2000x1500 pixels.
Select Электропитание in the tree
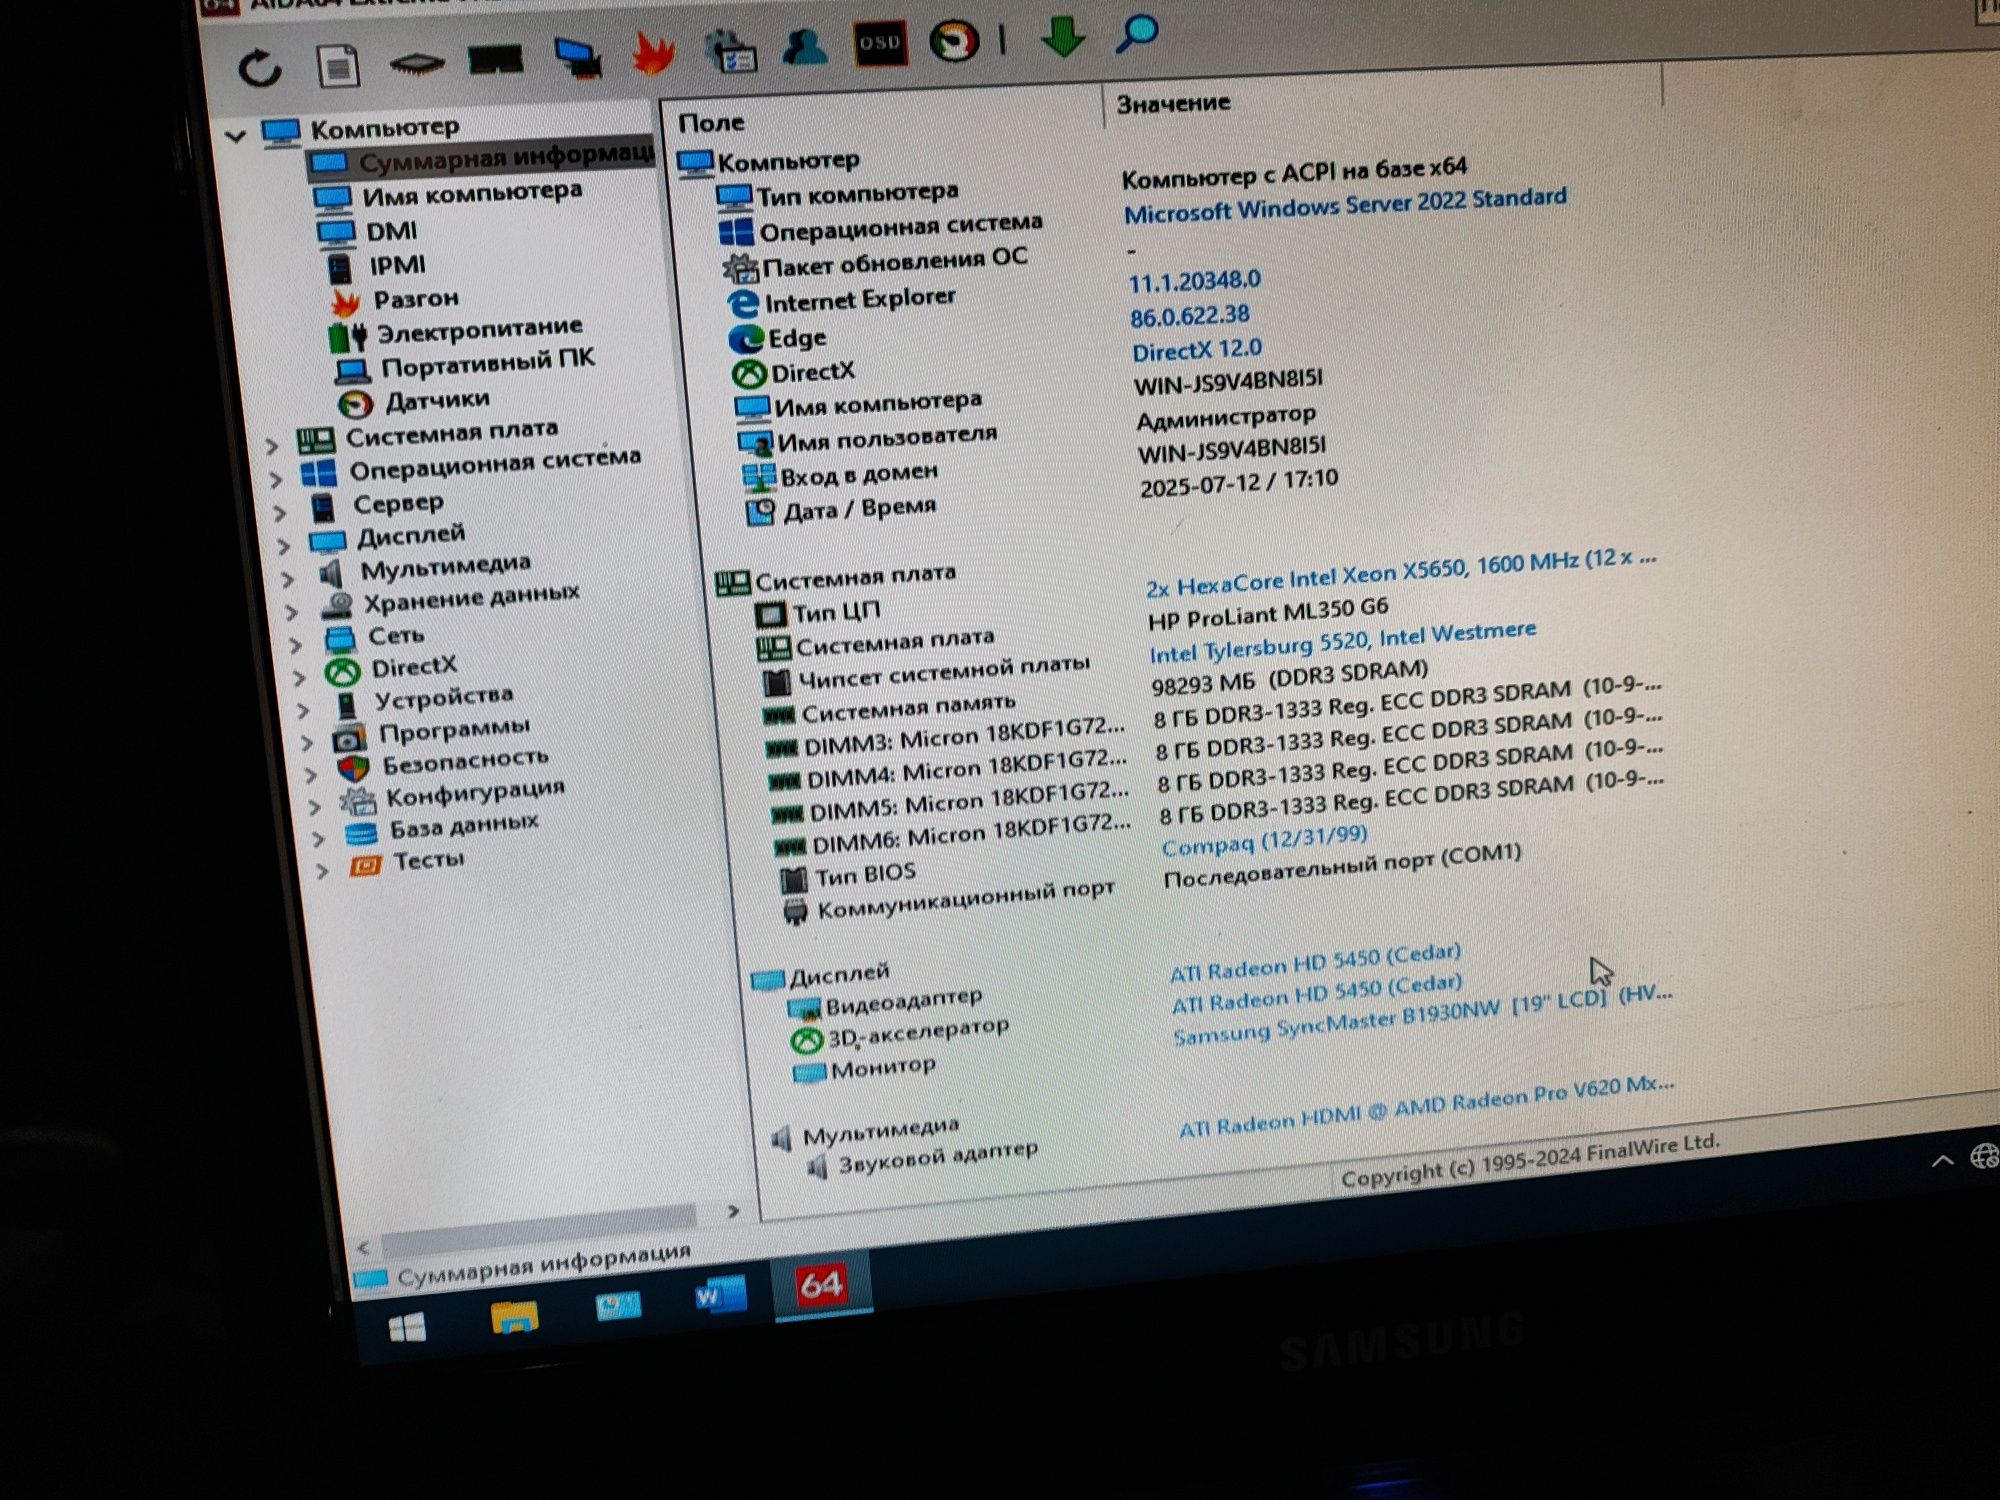[x=455, y=331]
